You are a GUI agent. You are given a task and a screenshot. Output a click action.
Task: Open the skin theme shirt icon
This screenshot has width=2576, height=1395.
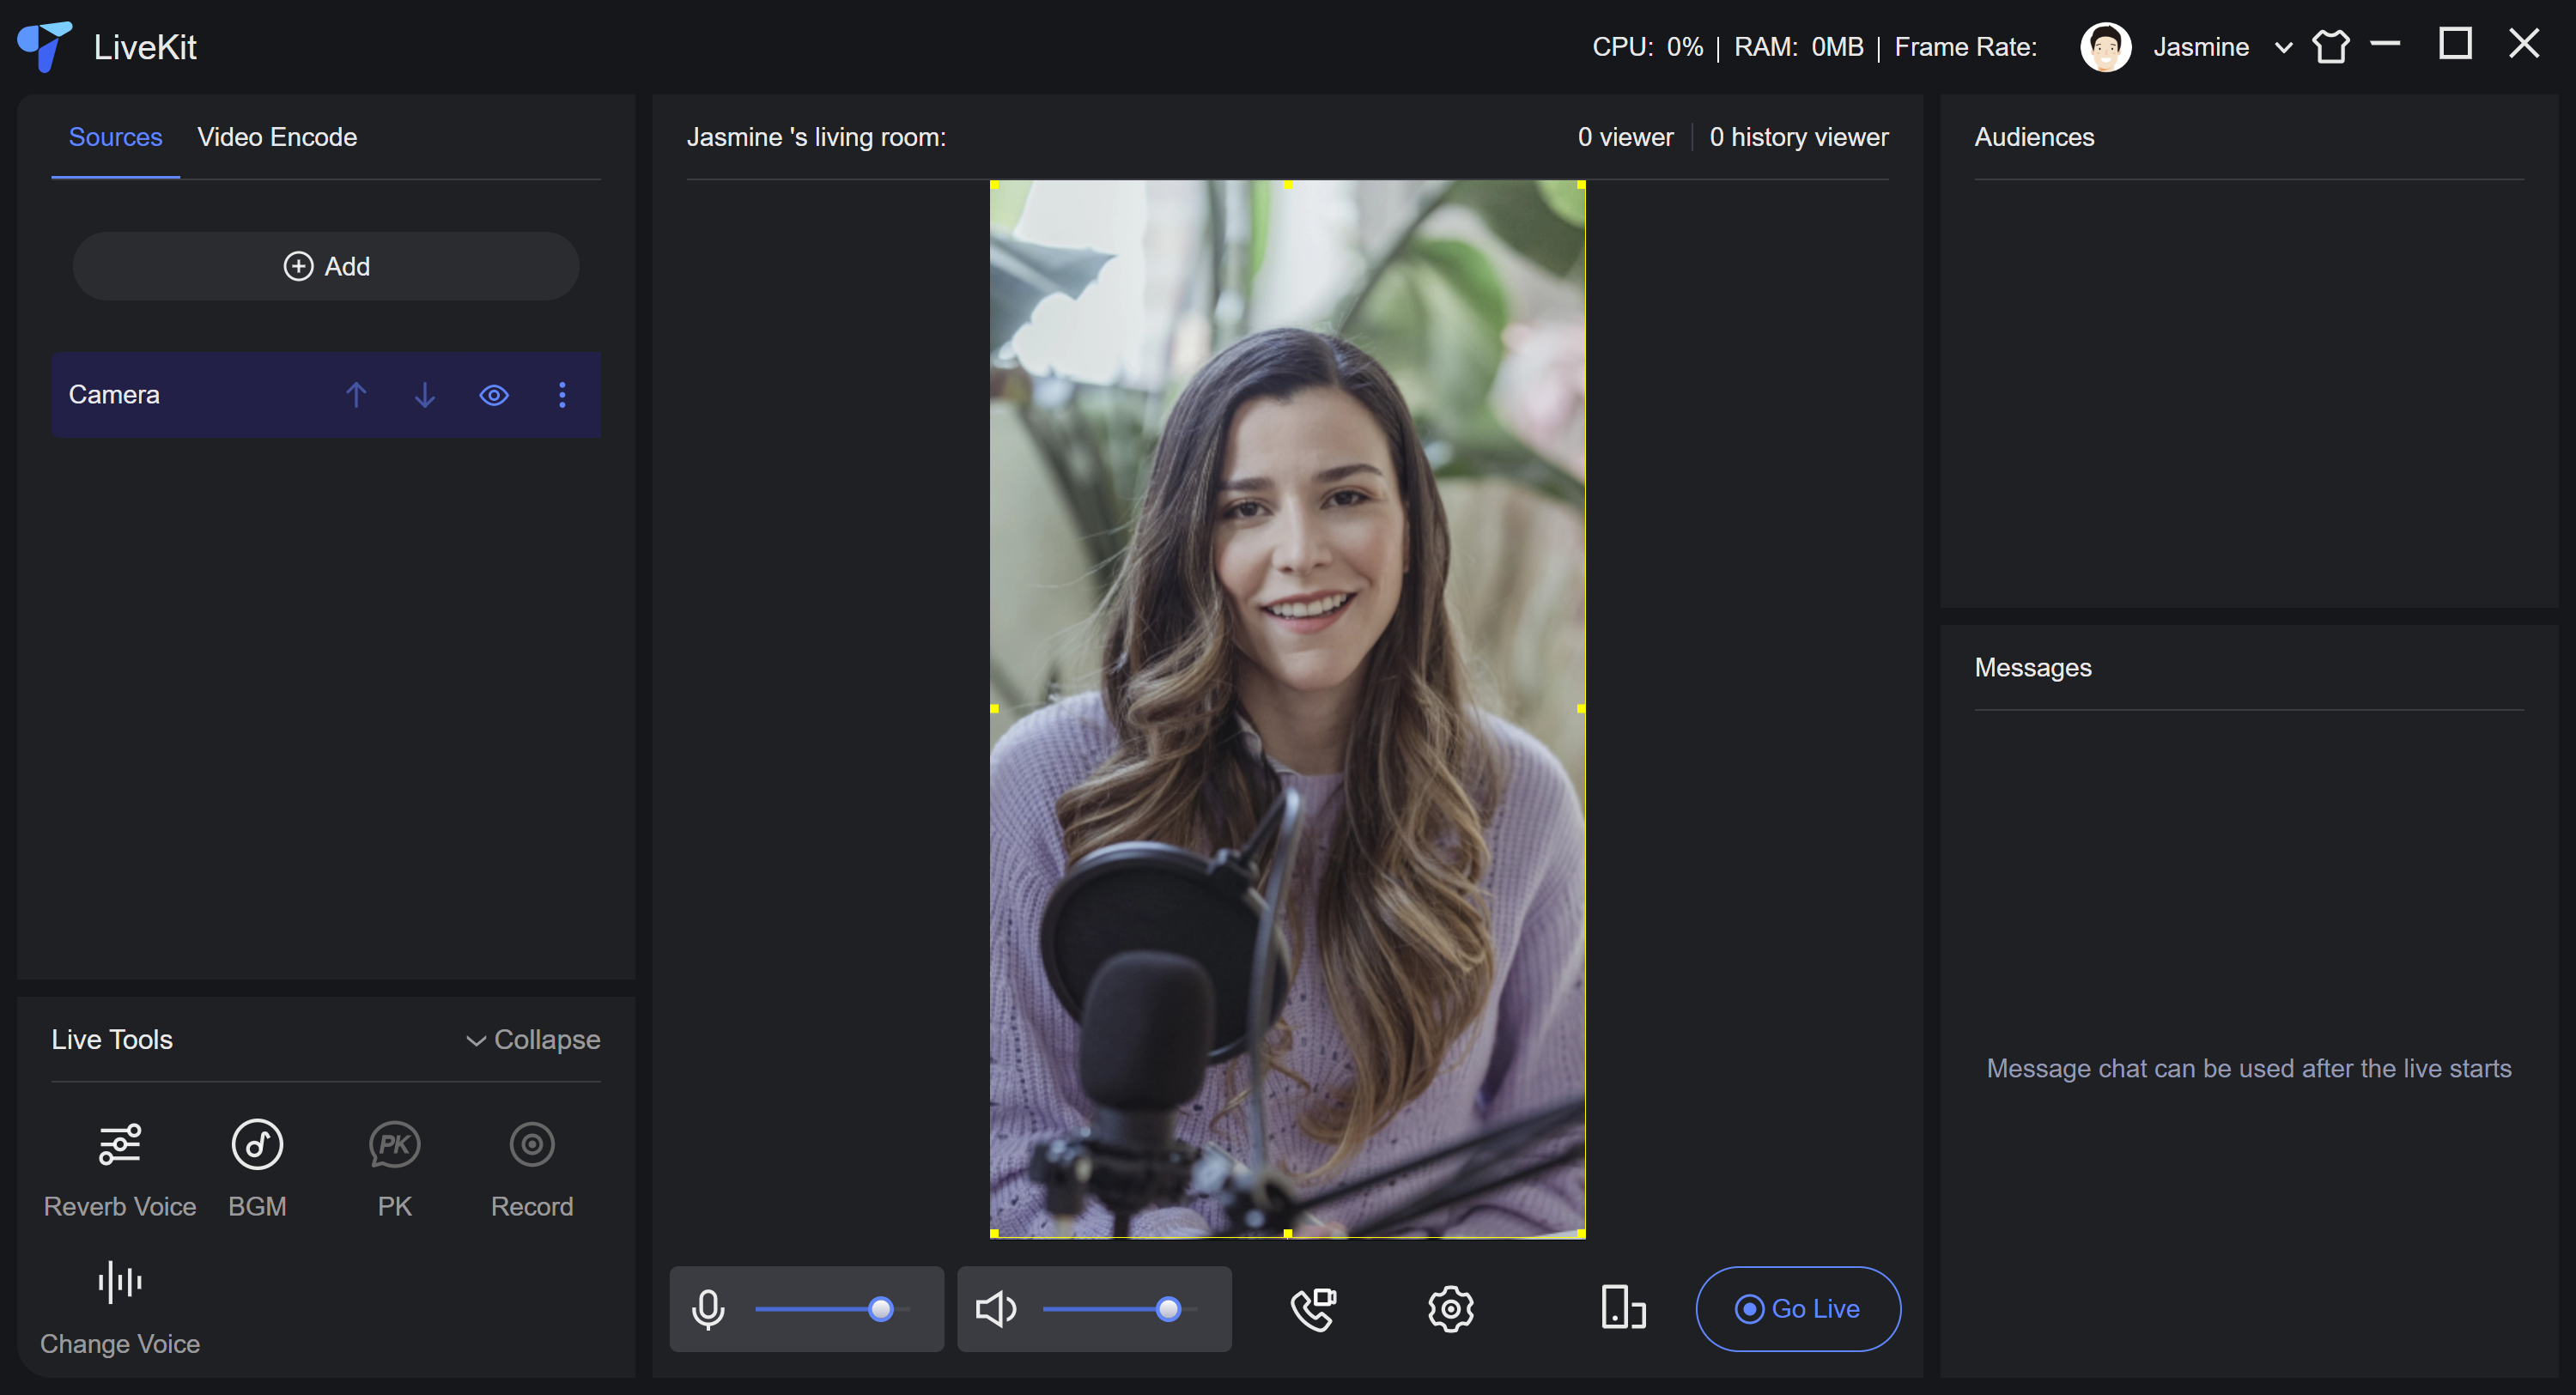(x=2330, y=47)
